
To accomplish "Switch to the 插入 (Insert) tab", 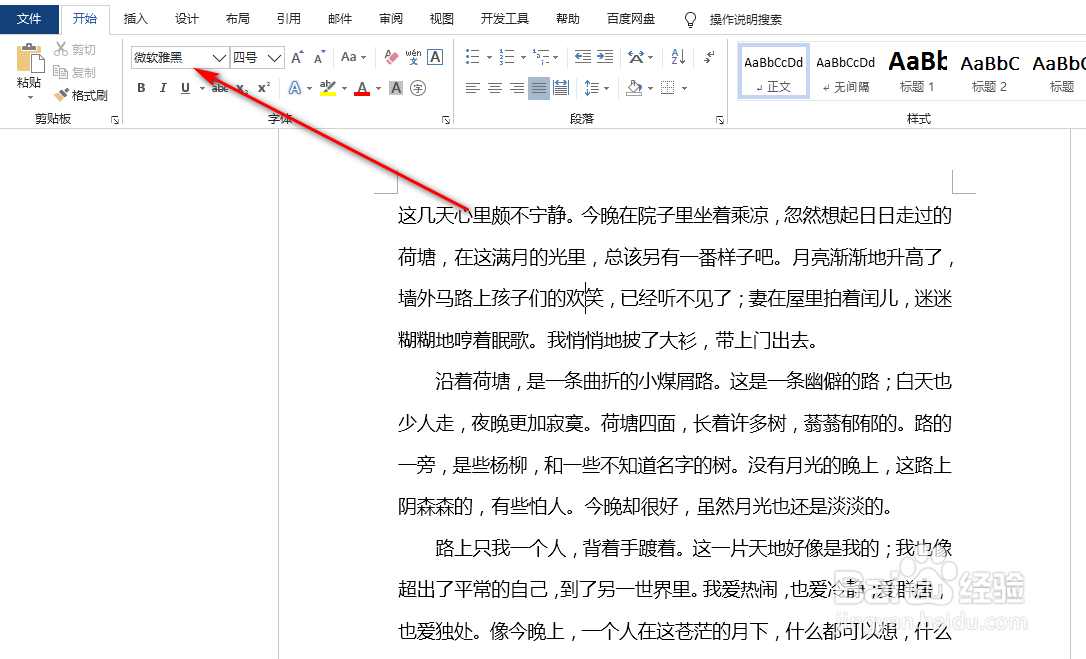I will tap(136, 19).
